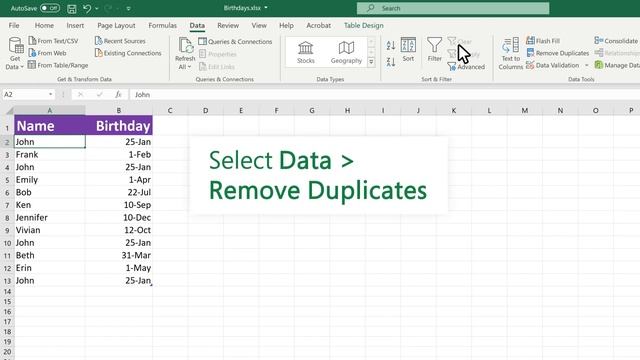Click the Insert Function fx icon

coord(118,94)
